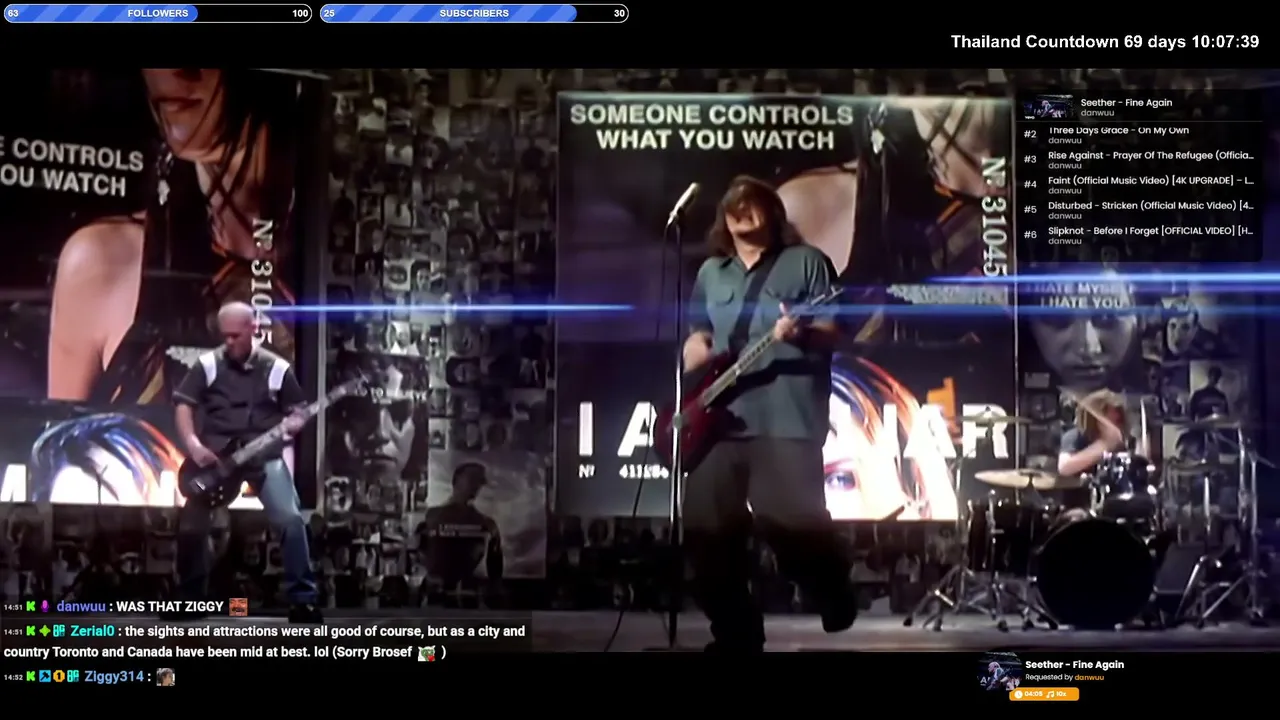The image size is (1280, 720).
Task: Click the now-playing circular album thumbnail
Action: point(998,671)
